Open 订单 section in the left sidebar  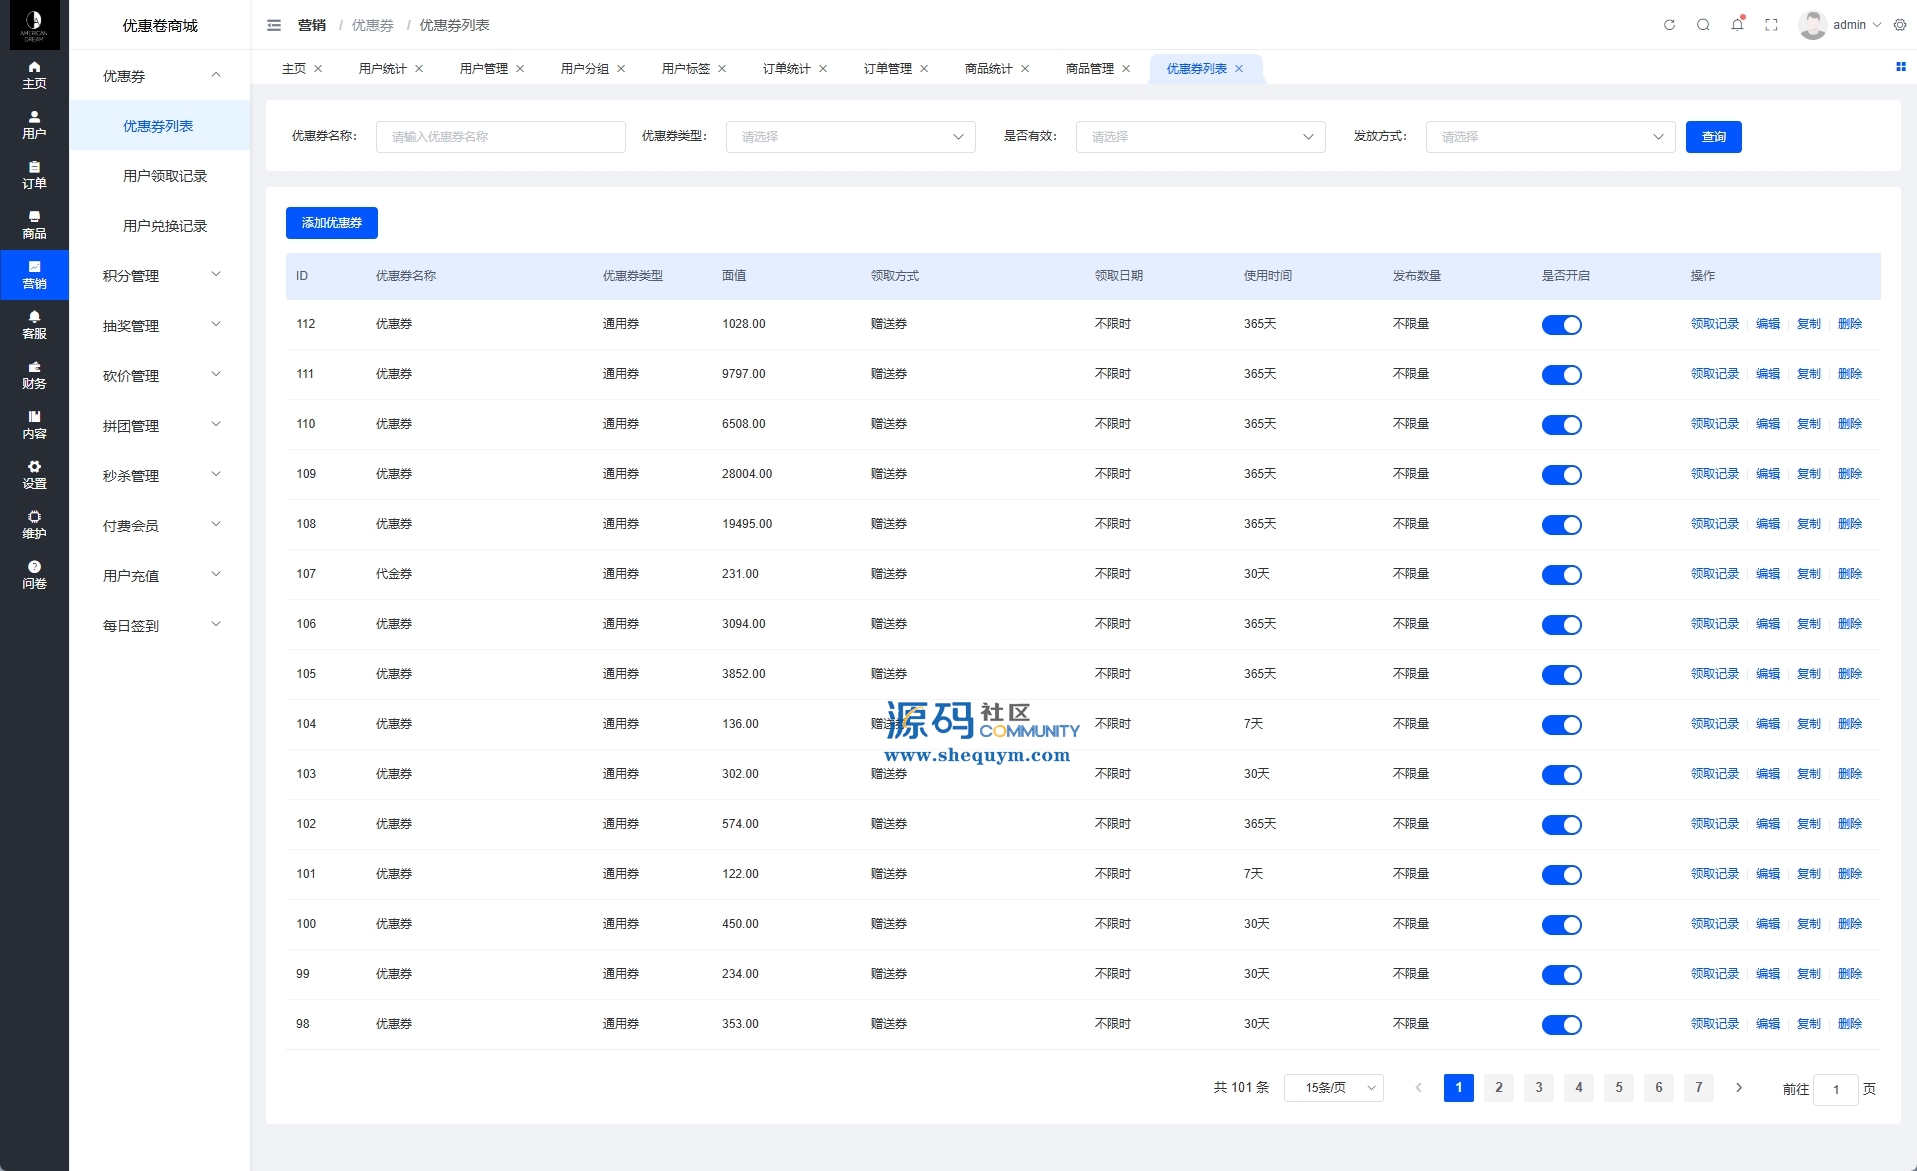tap(34, 175)
